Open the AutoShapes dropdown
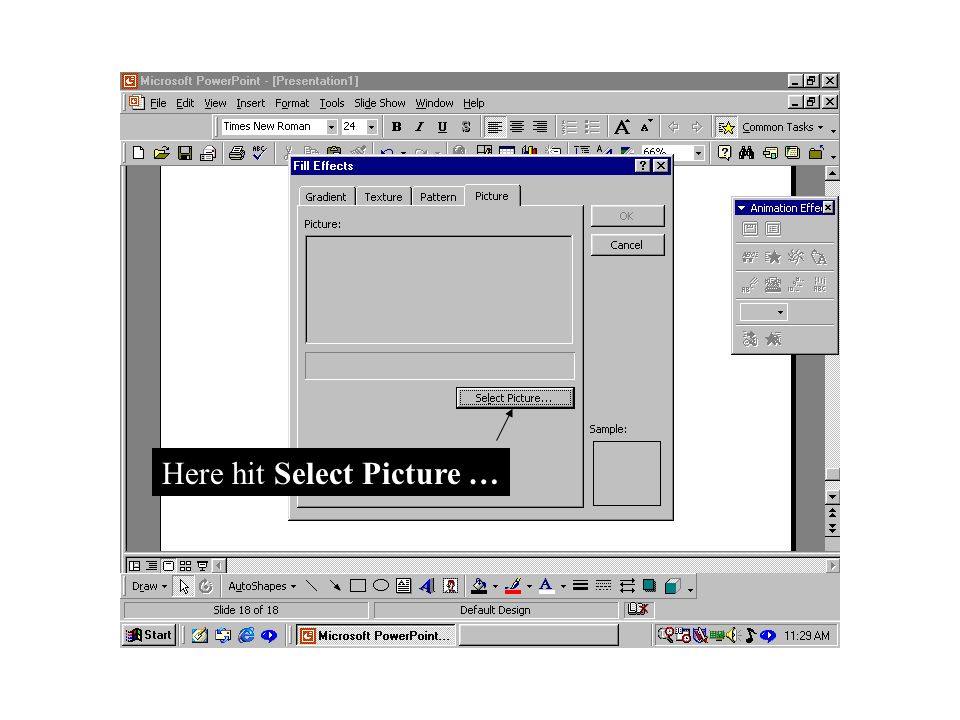This screenshot has width=960, height=720. [262, 586]
